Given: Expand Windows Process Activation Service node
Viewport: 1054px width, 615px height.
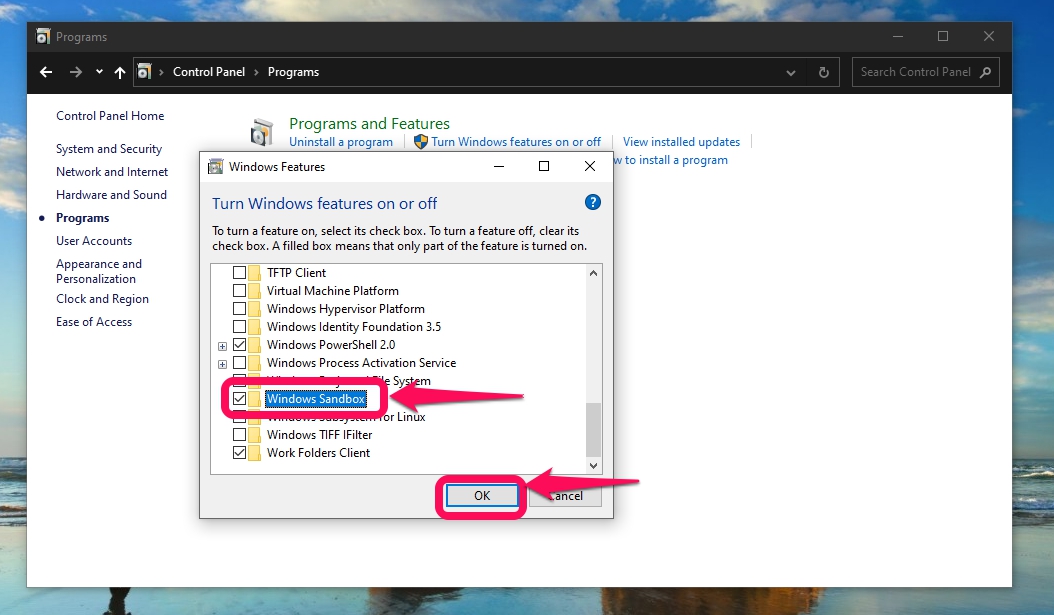Looking at the screenshot, I should click(x=222, y=364).
